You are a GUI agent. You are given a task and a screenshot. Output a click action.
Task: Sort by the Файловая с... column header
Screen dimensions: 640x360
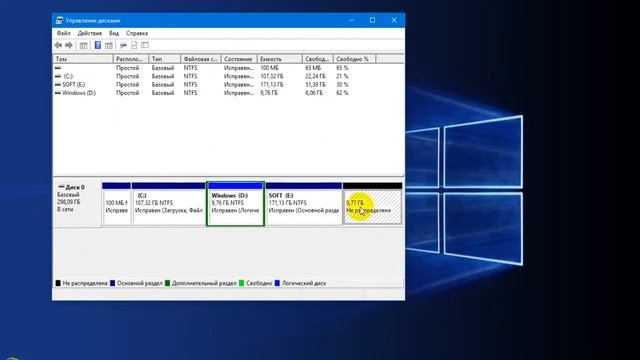point(201,59)
